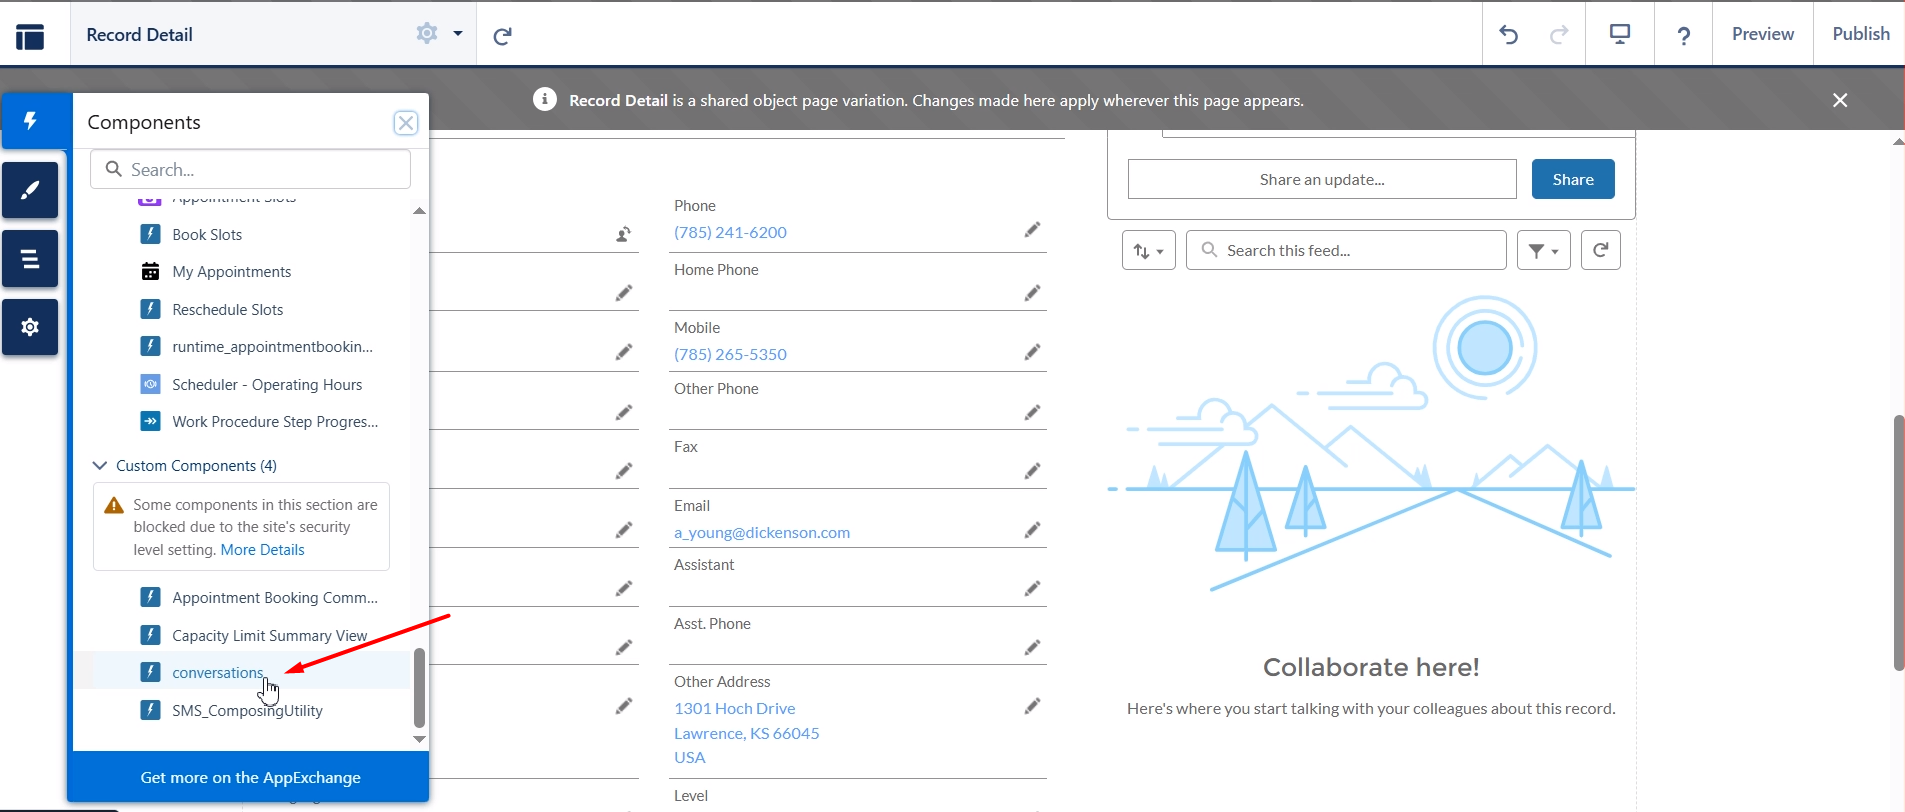Click the Share button
This screenshot has height=812, width=1905.
pyautogui.click(x=1573, y=179)
